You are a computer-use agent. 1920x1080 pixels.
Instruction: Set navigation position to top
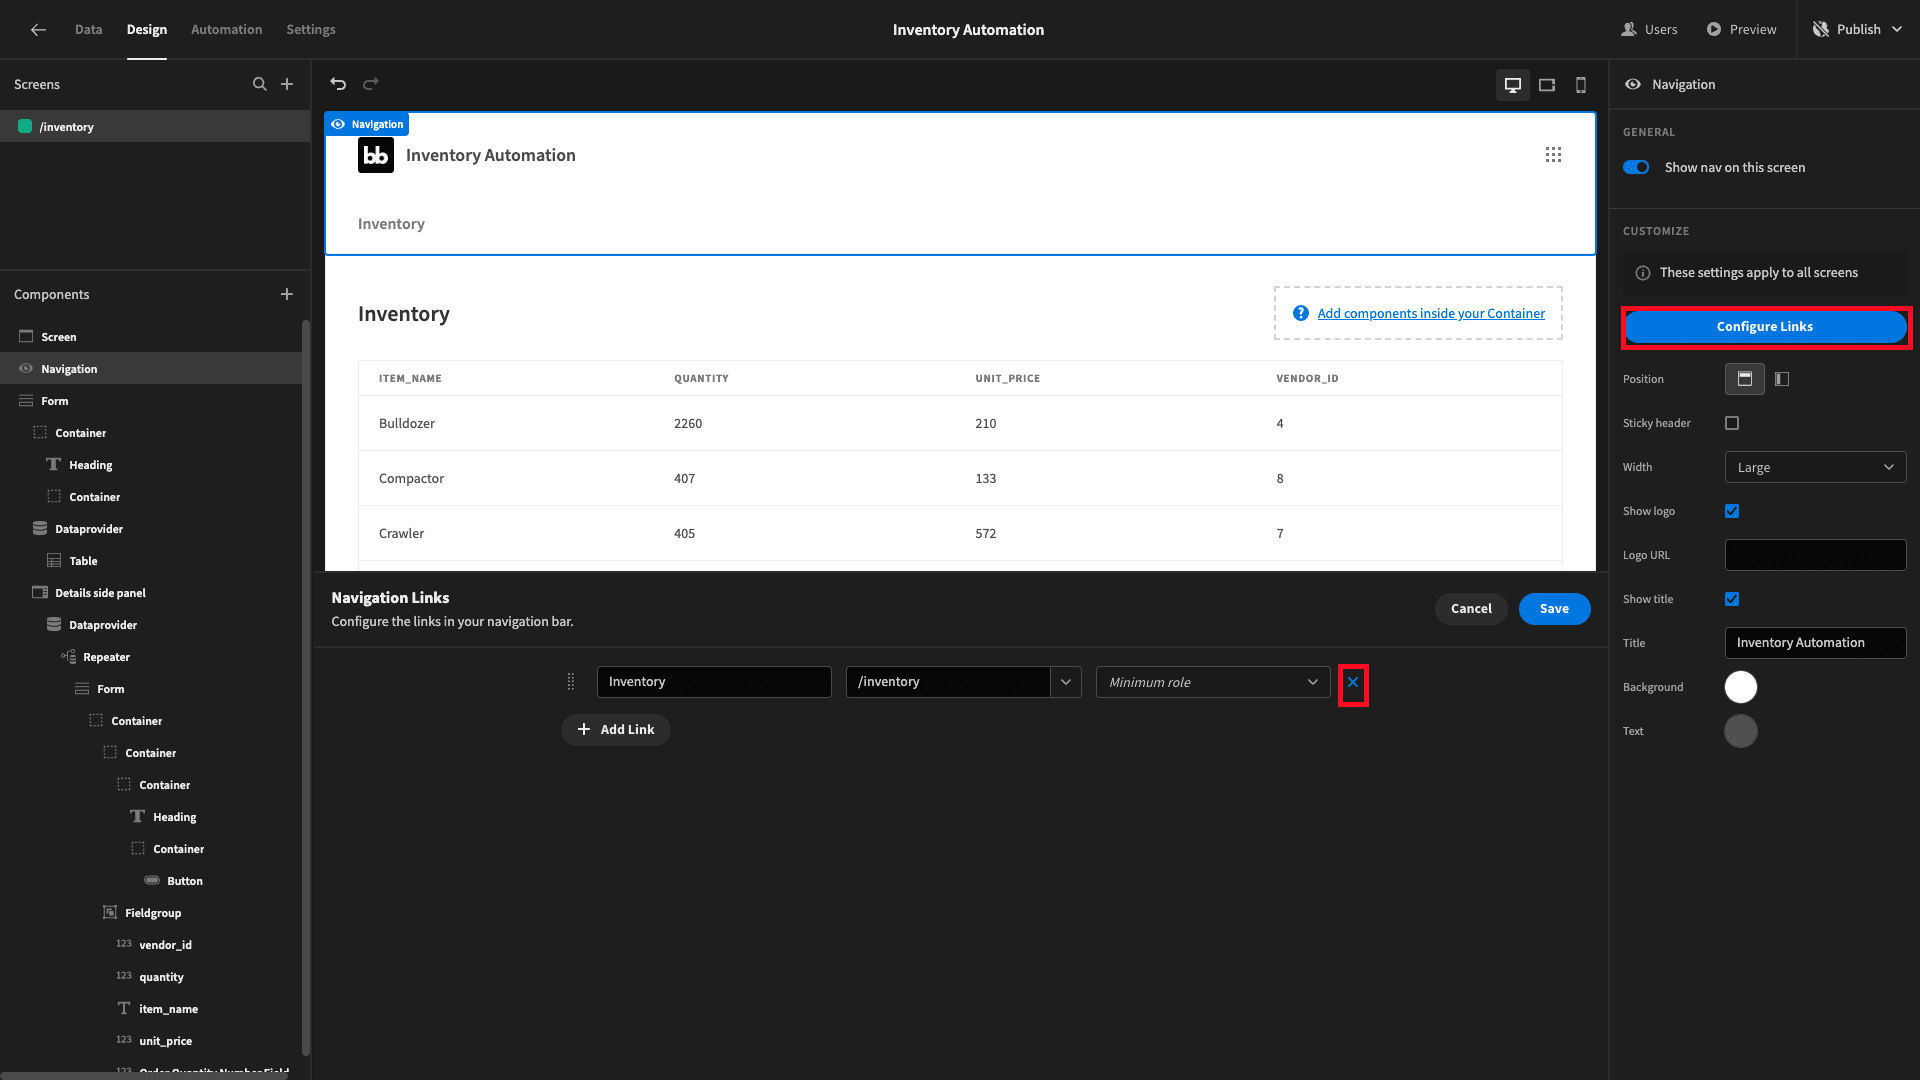1745,379
